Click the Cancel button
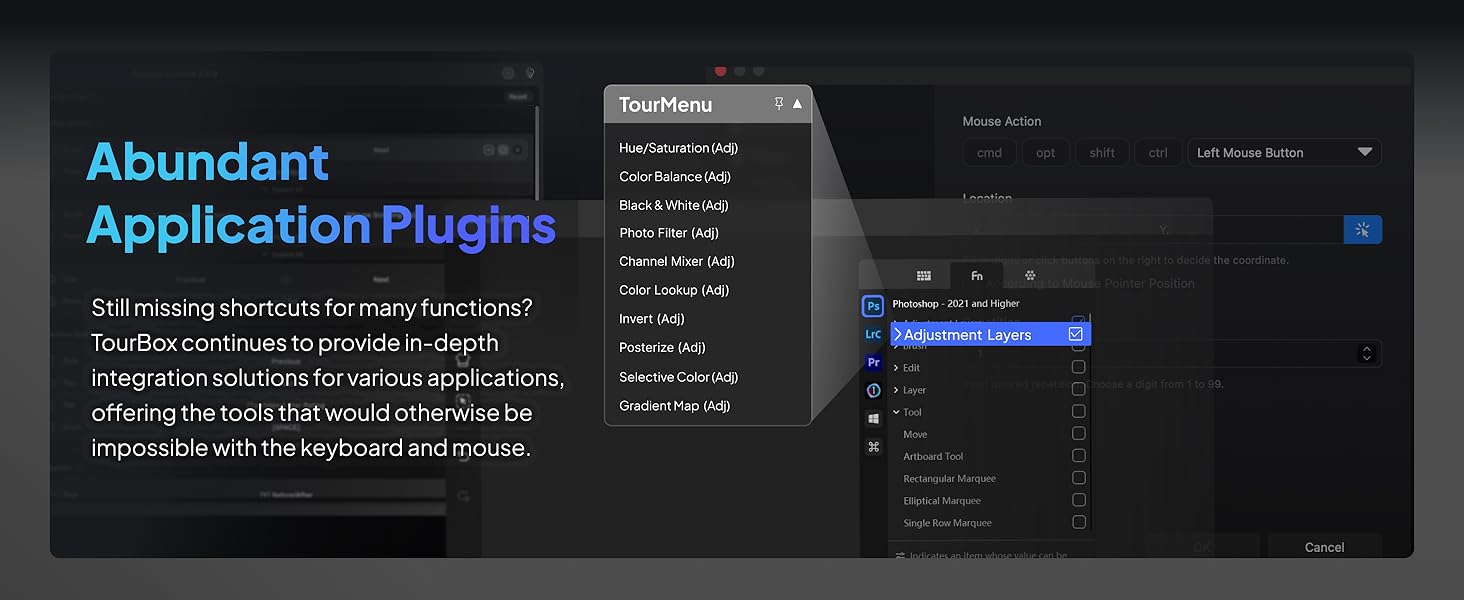The height and width of the screenshot is (600, 1464). coord(1324,547)
